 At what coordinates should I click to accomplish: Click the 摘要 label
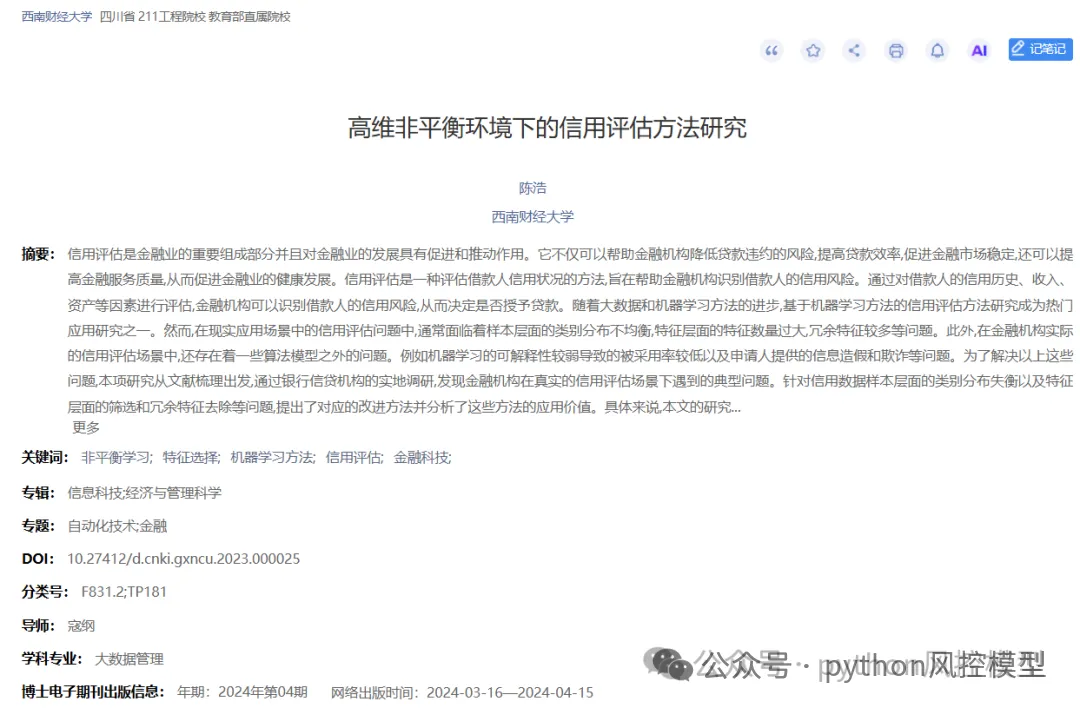[38, 254]
